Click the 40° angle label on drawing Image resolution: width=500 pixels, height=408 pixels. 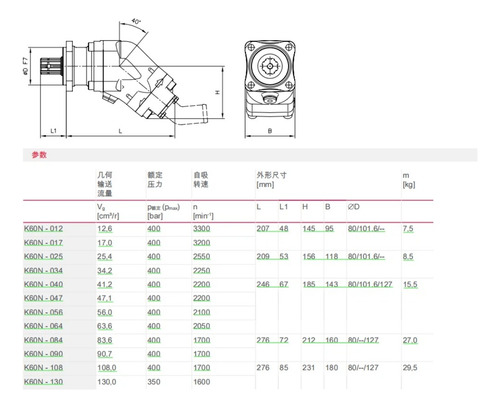click(136, 22)
